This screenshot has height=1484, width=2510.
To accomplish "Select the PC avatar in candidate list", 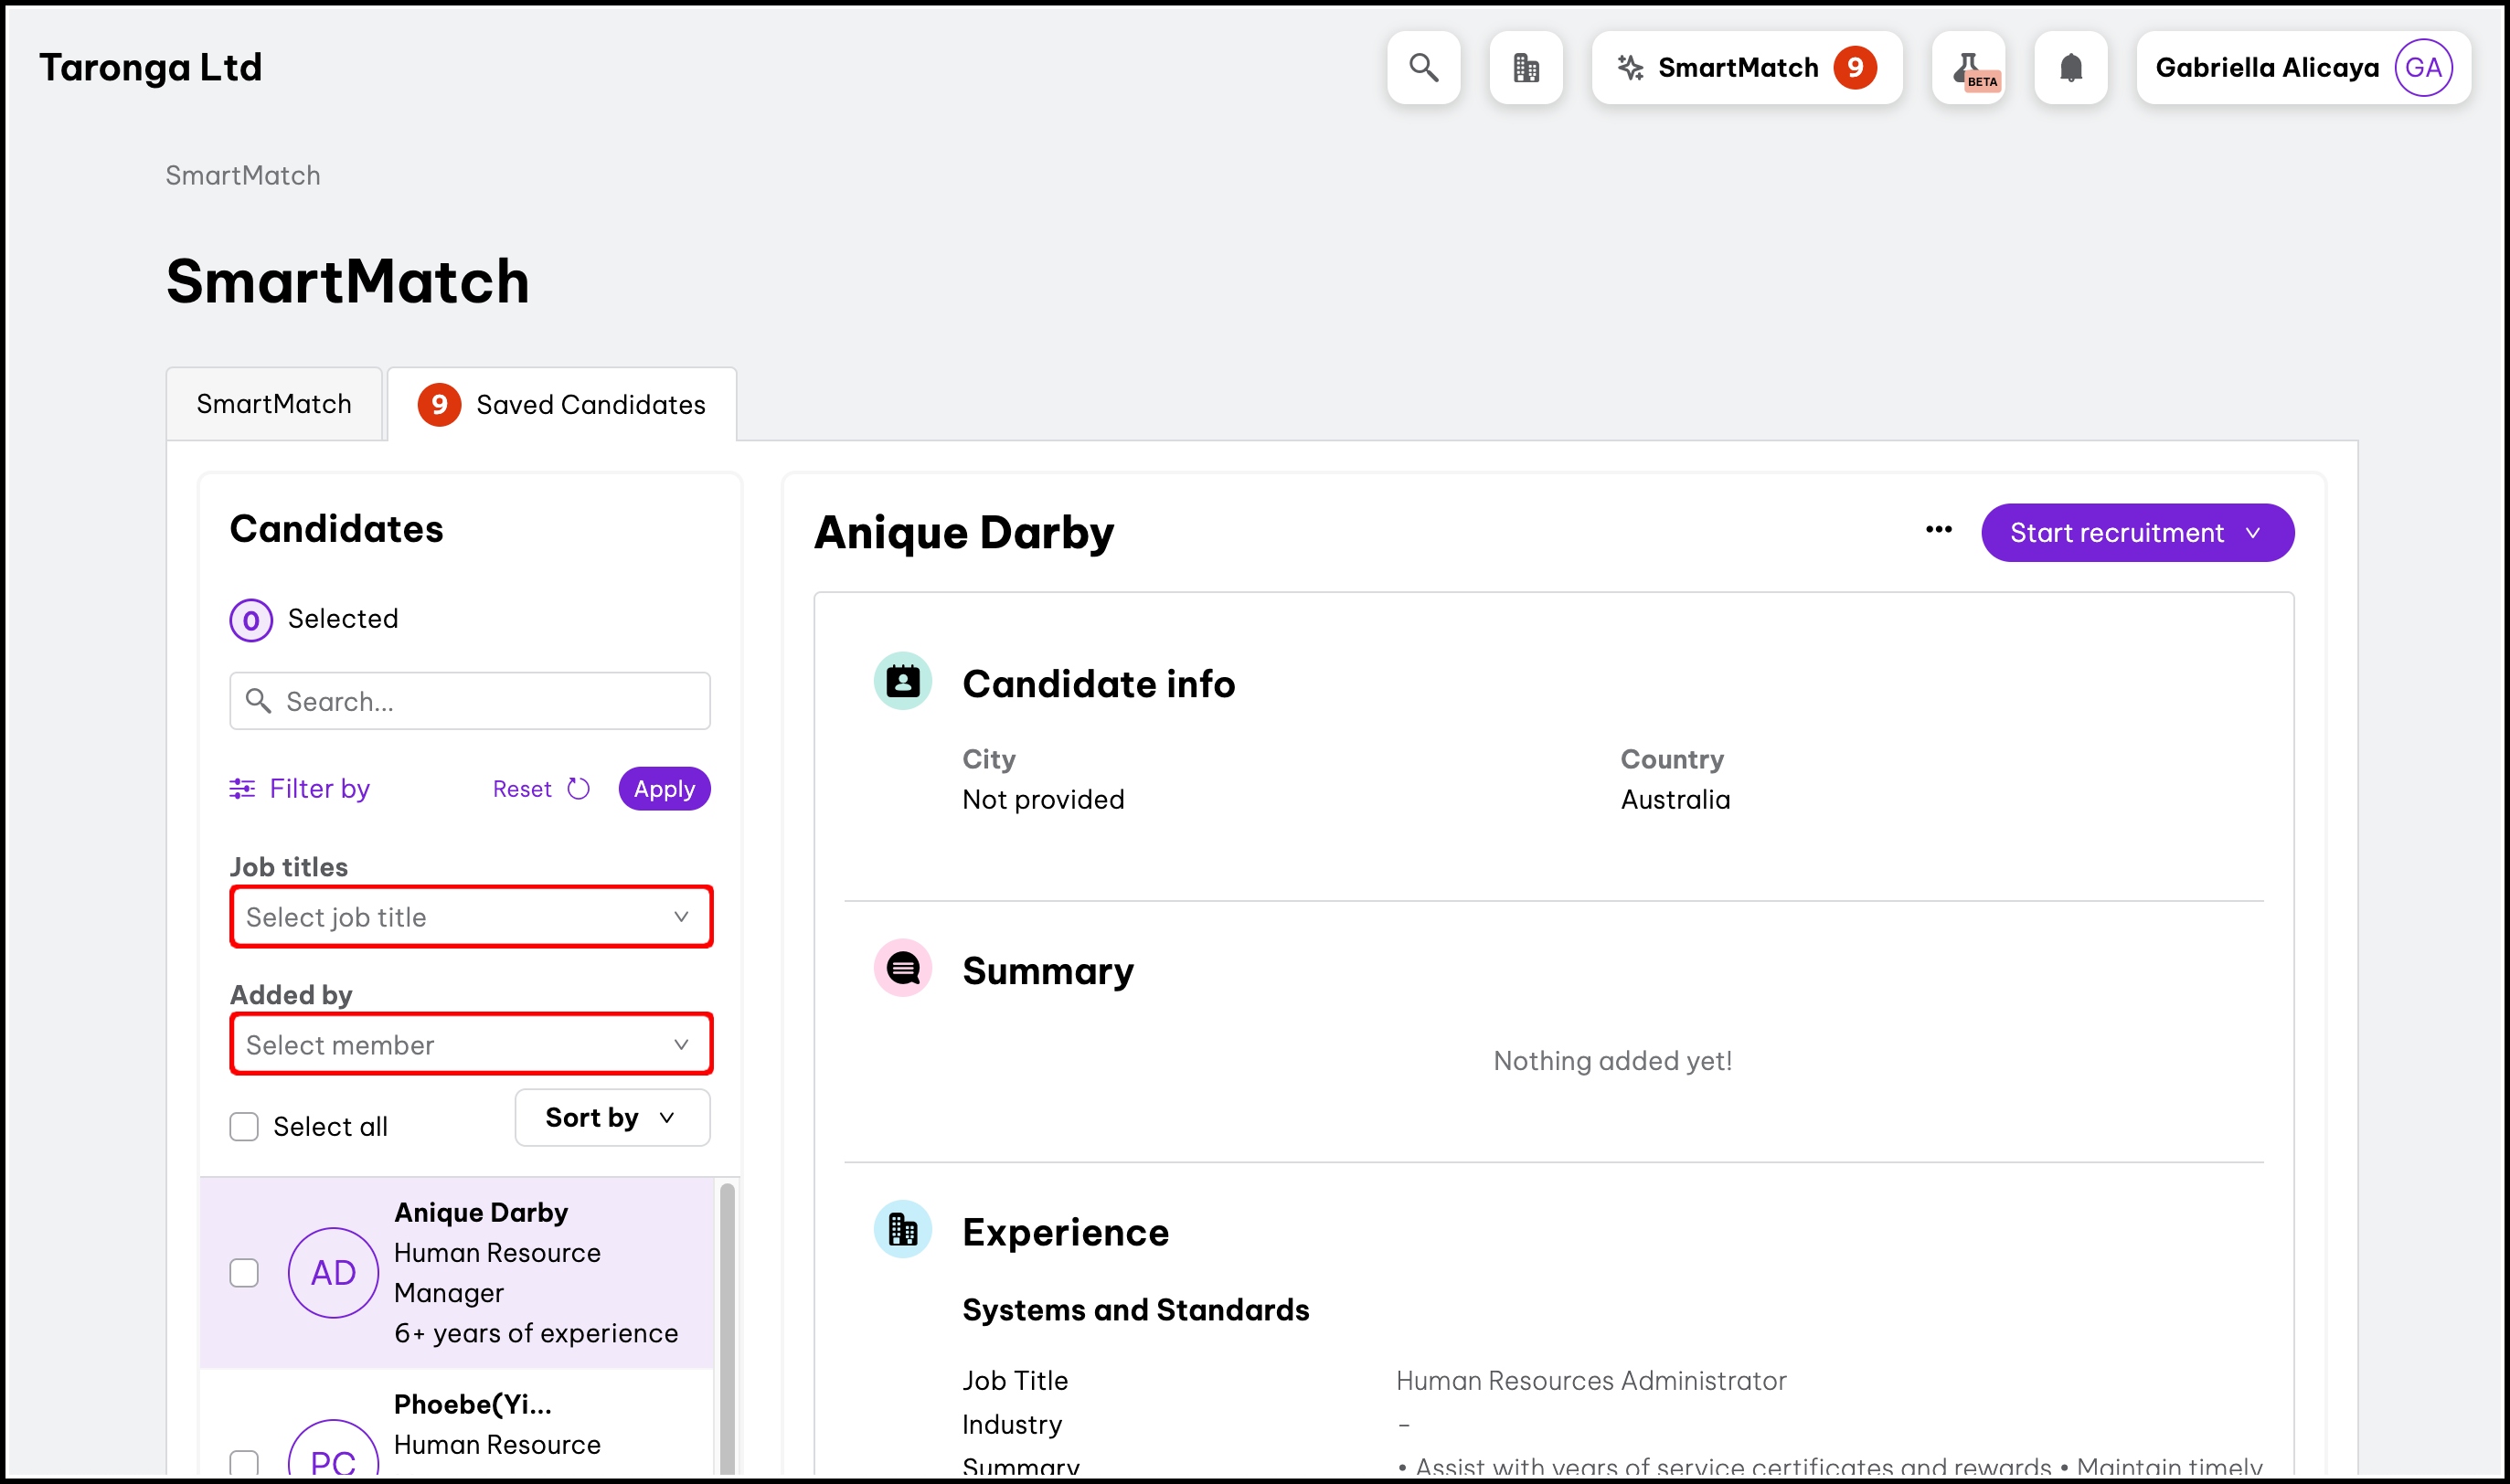I will point(333,1450).
